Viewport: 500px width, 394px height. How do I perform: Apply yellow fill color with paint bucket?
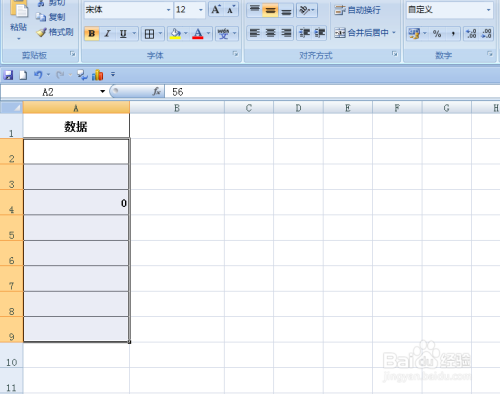pyautogui.click(x=175, y=34)
